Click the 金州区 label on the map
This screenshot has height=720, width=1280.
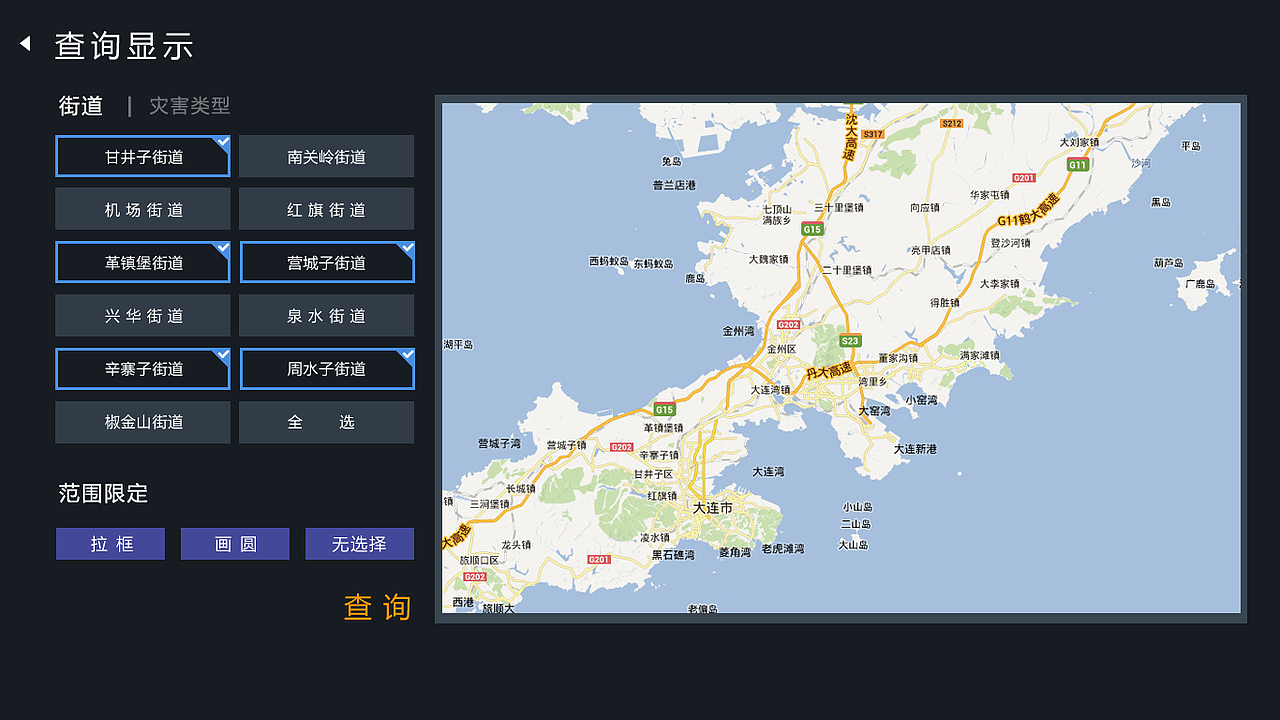(781, 349)
